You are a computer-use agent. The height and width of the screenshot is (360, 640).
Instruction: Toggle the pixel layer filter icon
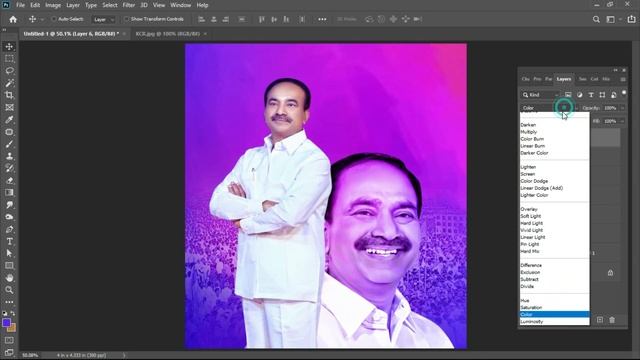tap(568, 95)
